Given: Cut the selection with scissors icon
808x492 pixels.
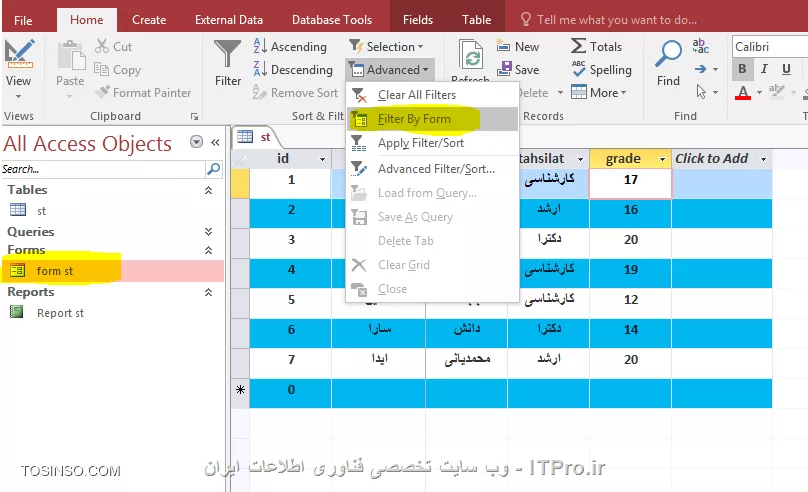Looking at the screenshot, I should point(113,46).
